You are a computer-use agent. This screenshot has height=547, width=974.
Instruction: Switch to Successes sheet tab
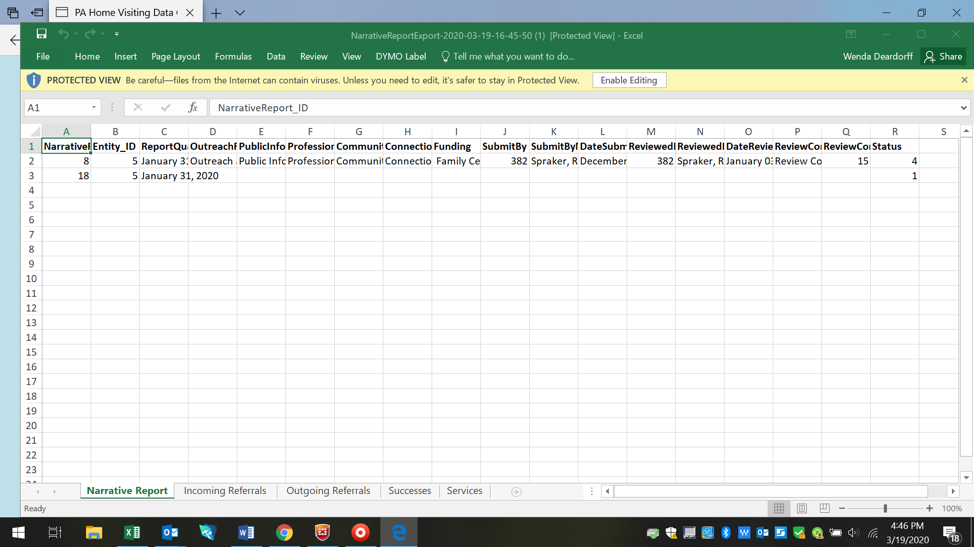(x=409, y=490)
